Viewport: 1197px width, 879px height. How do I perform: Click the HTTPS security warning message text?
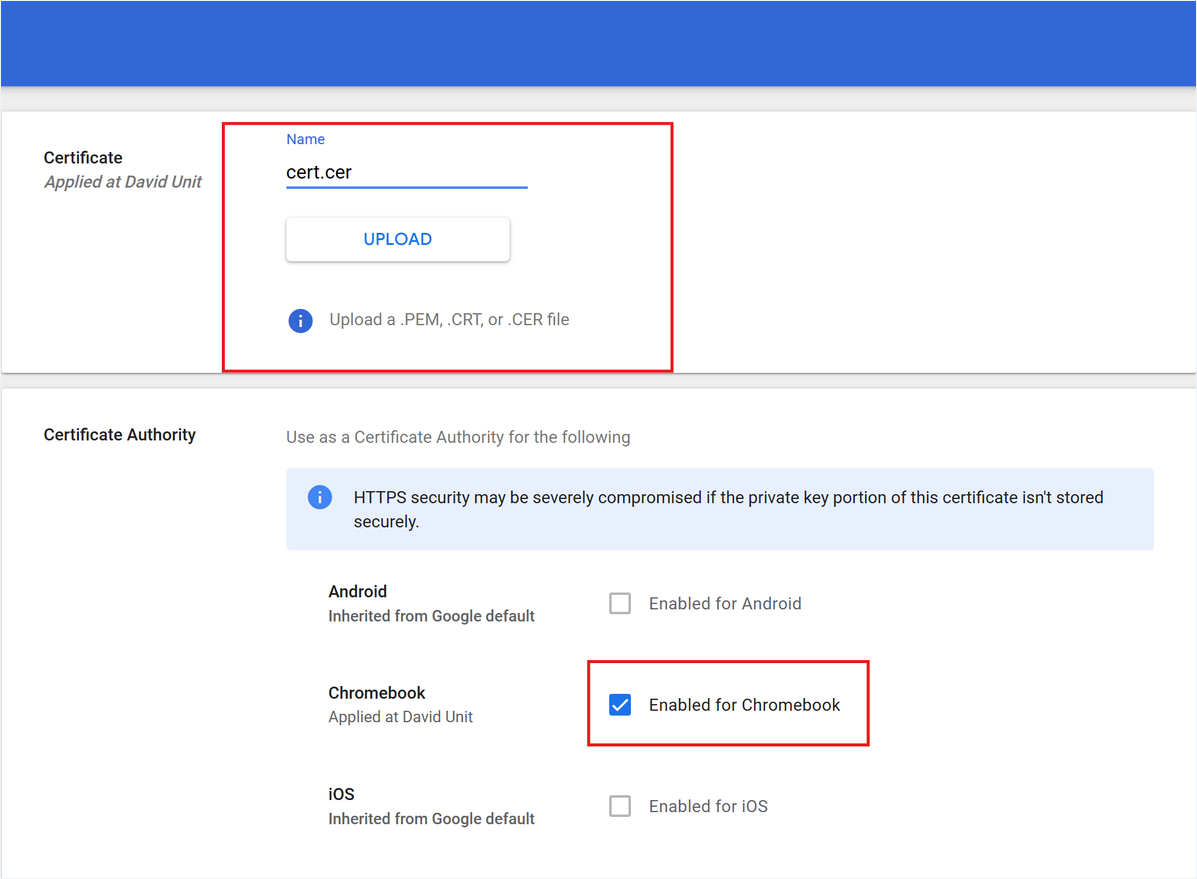728,509
